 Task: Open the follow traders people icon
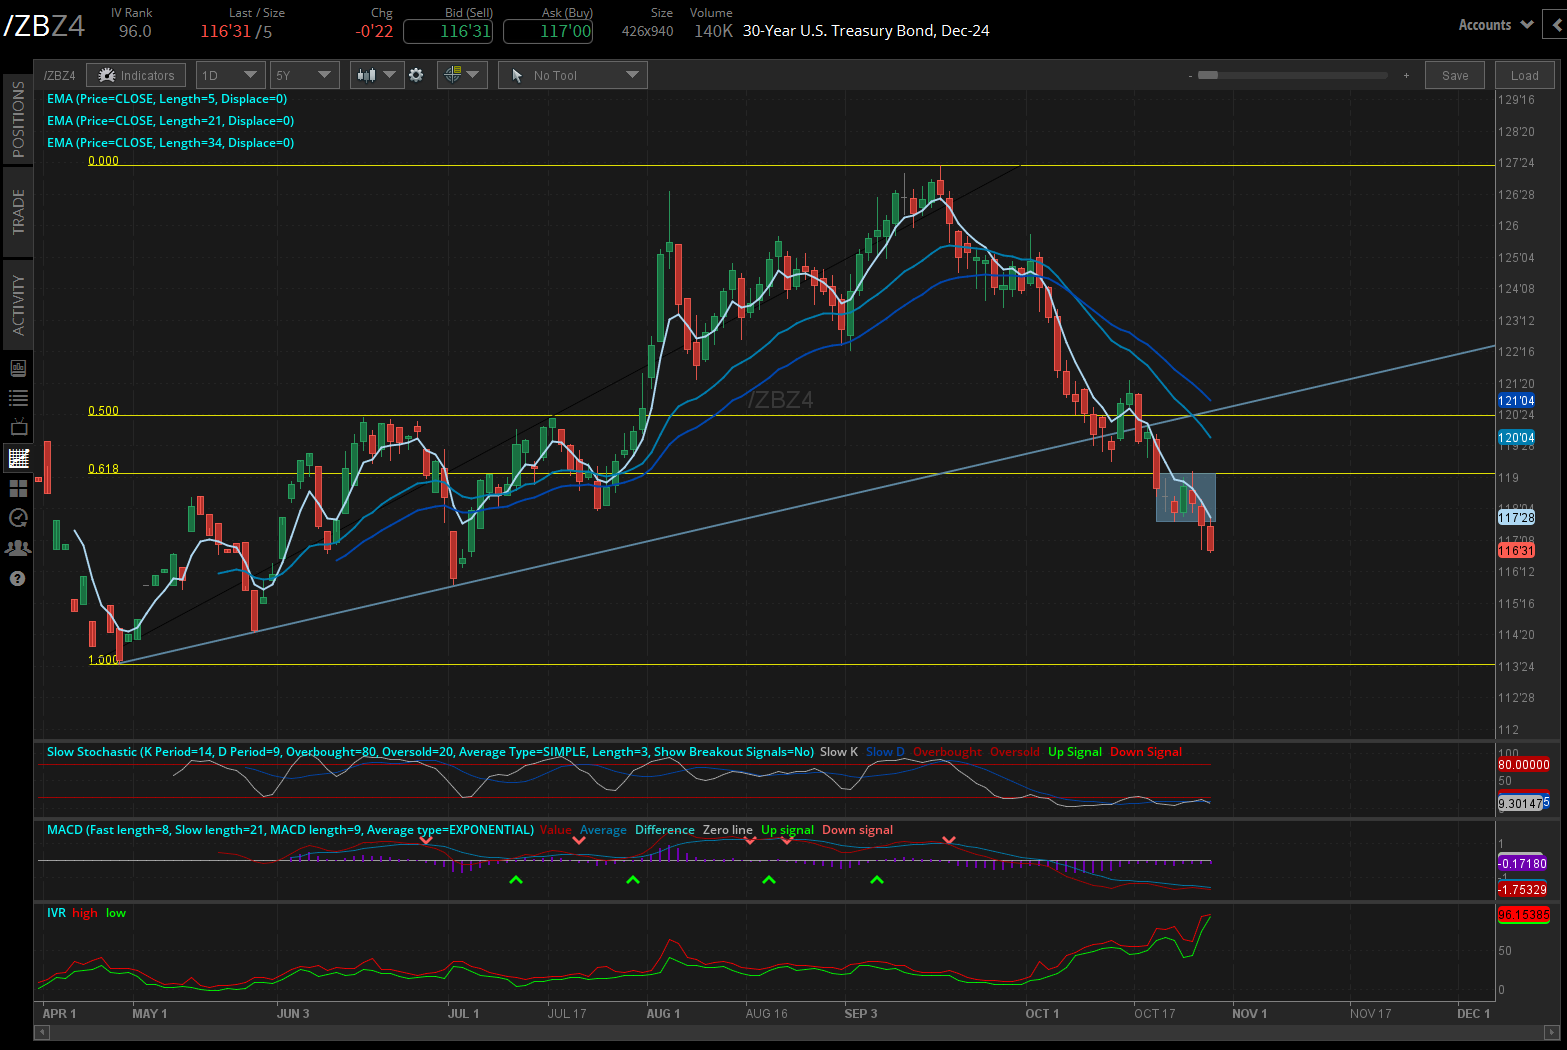tap(17, 548)
